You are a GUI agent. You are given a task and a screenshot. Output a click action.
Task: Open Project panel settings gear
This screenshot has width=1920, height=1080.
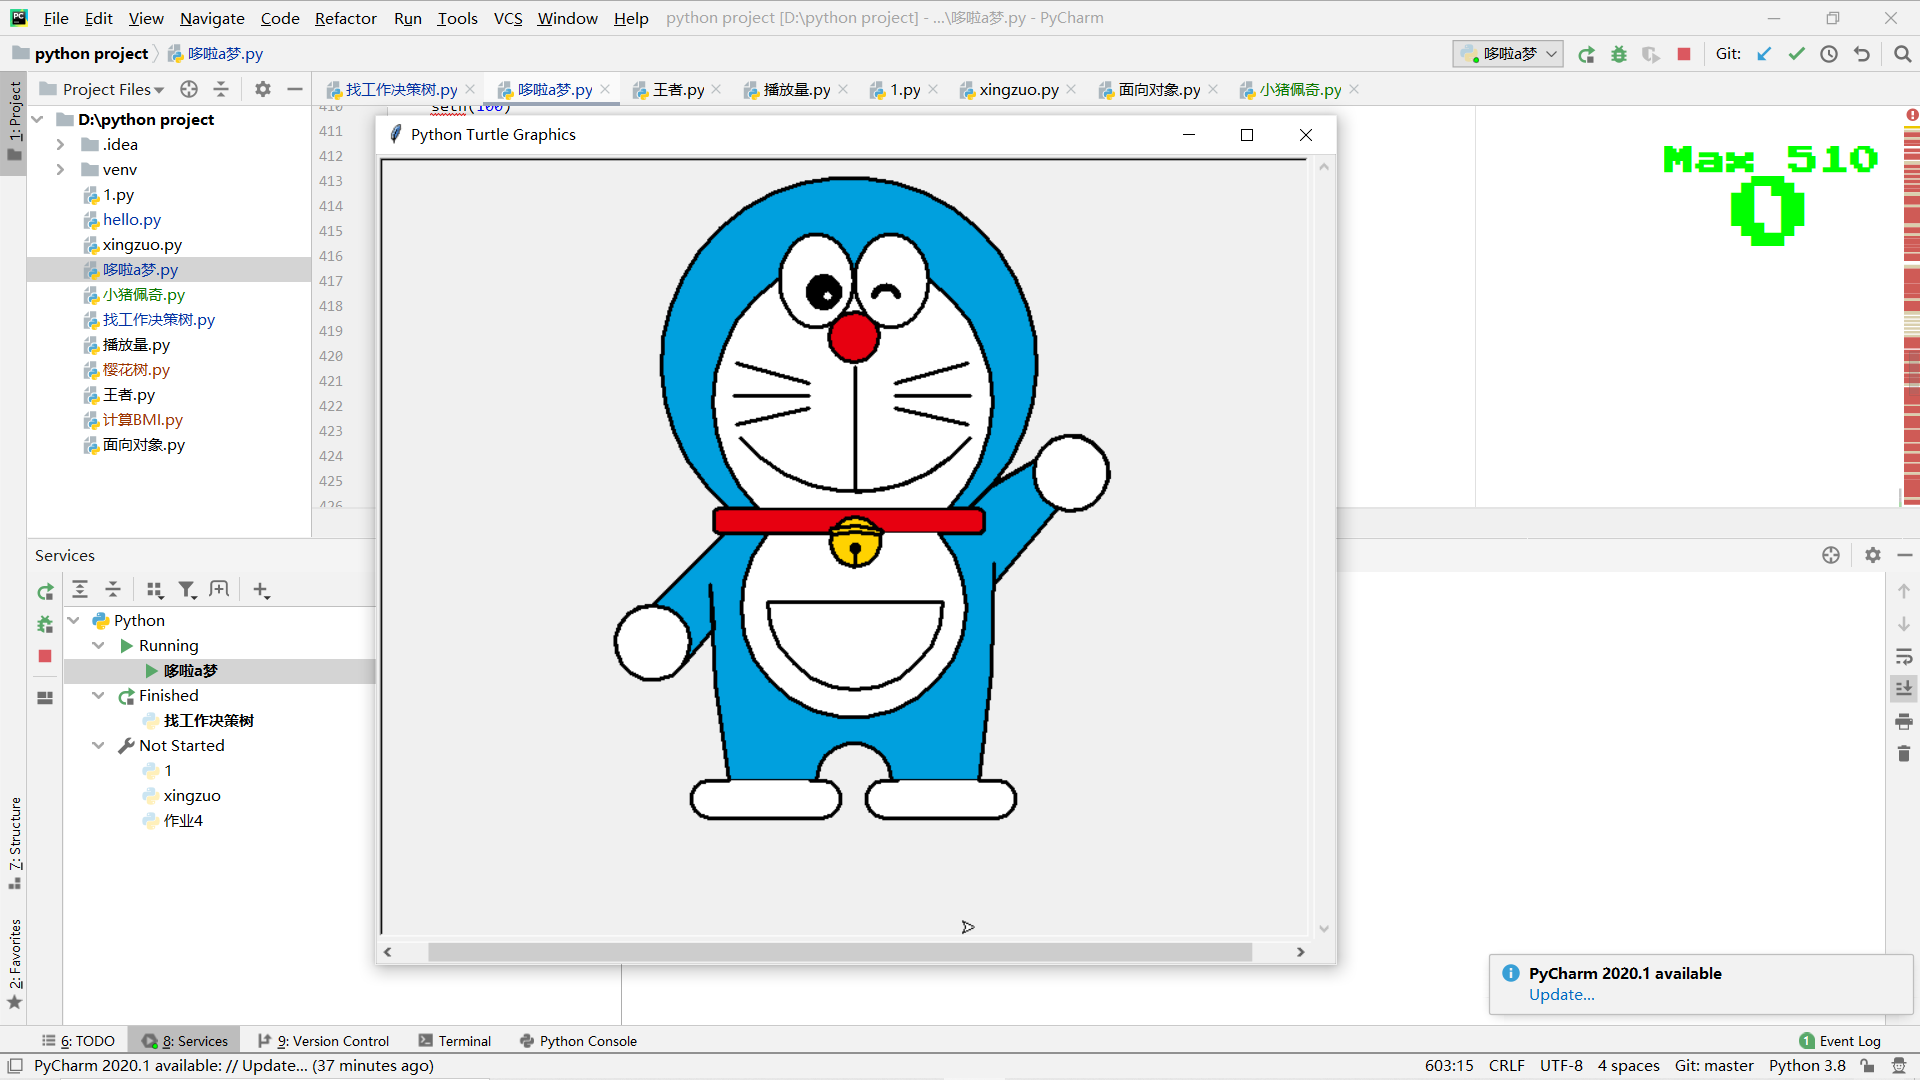pos(263,89)
